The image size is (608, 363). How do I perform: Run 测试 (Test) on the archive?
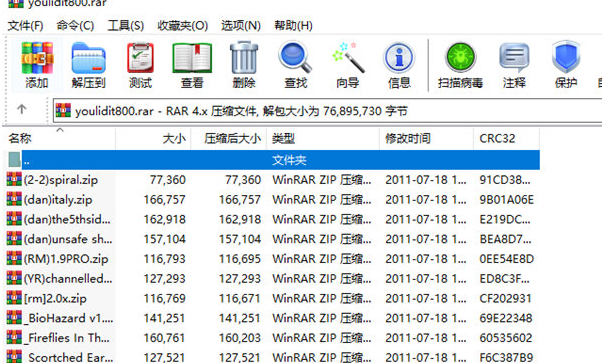coord(140,58)
